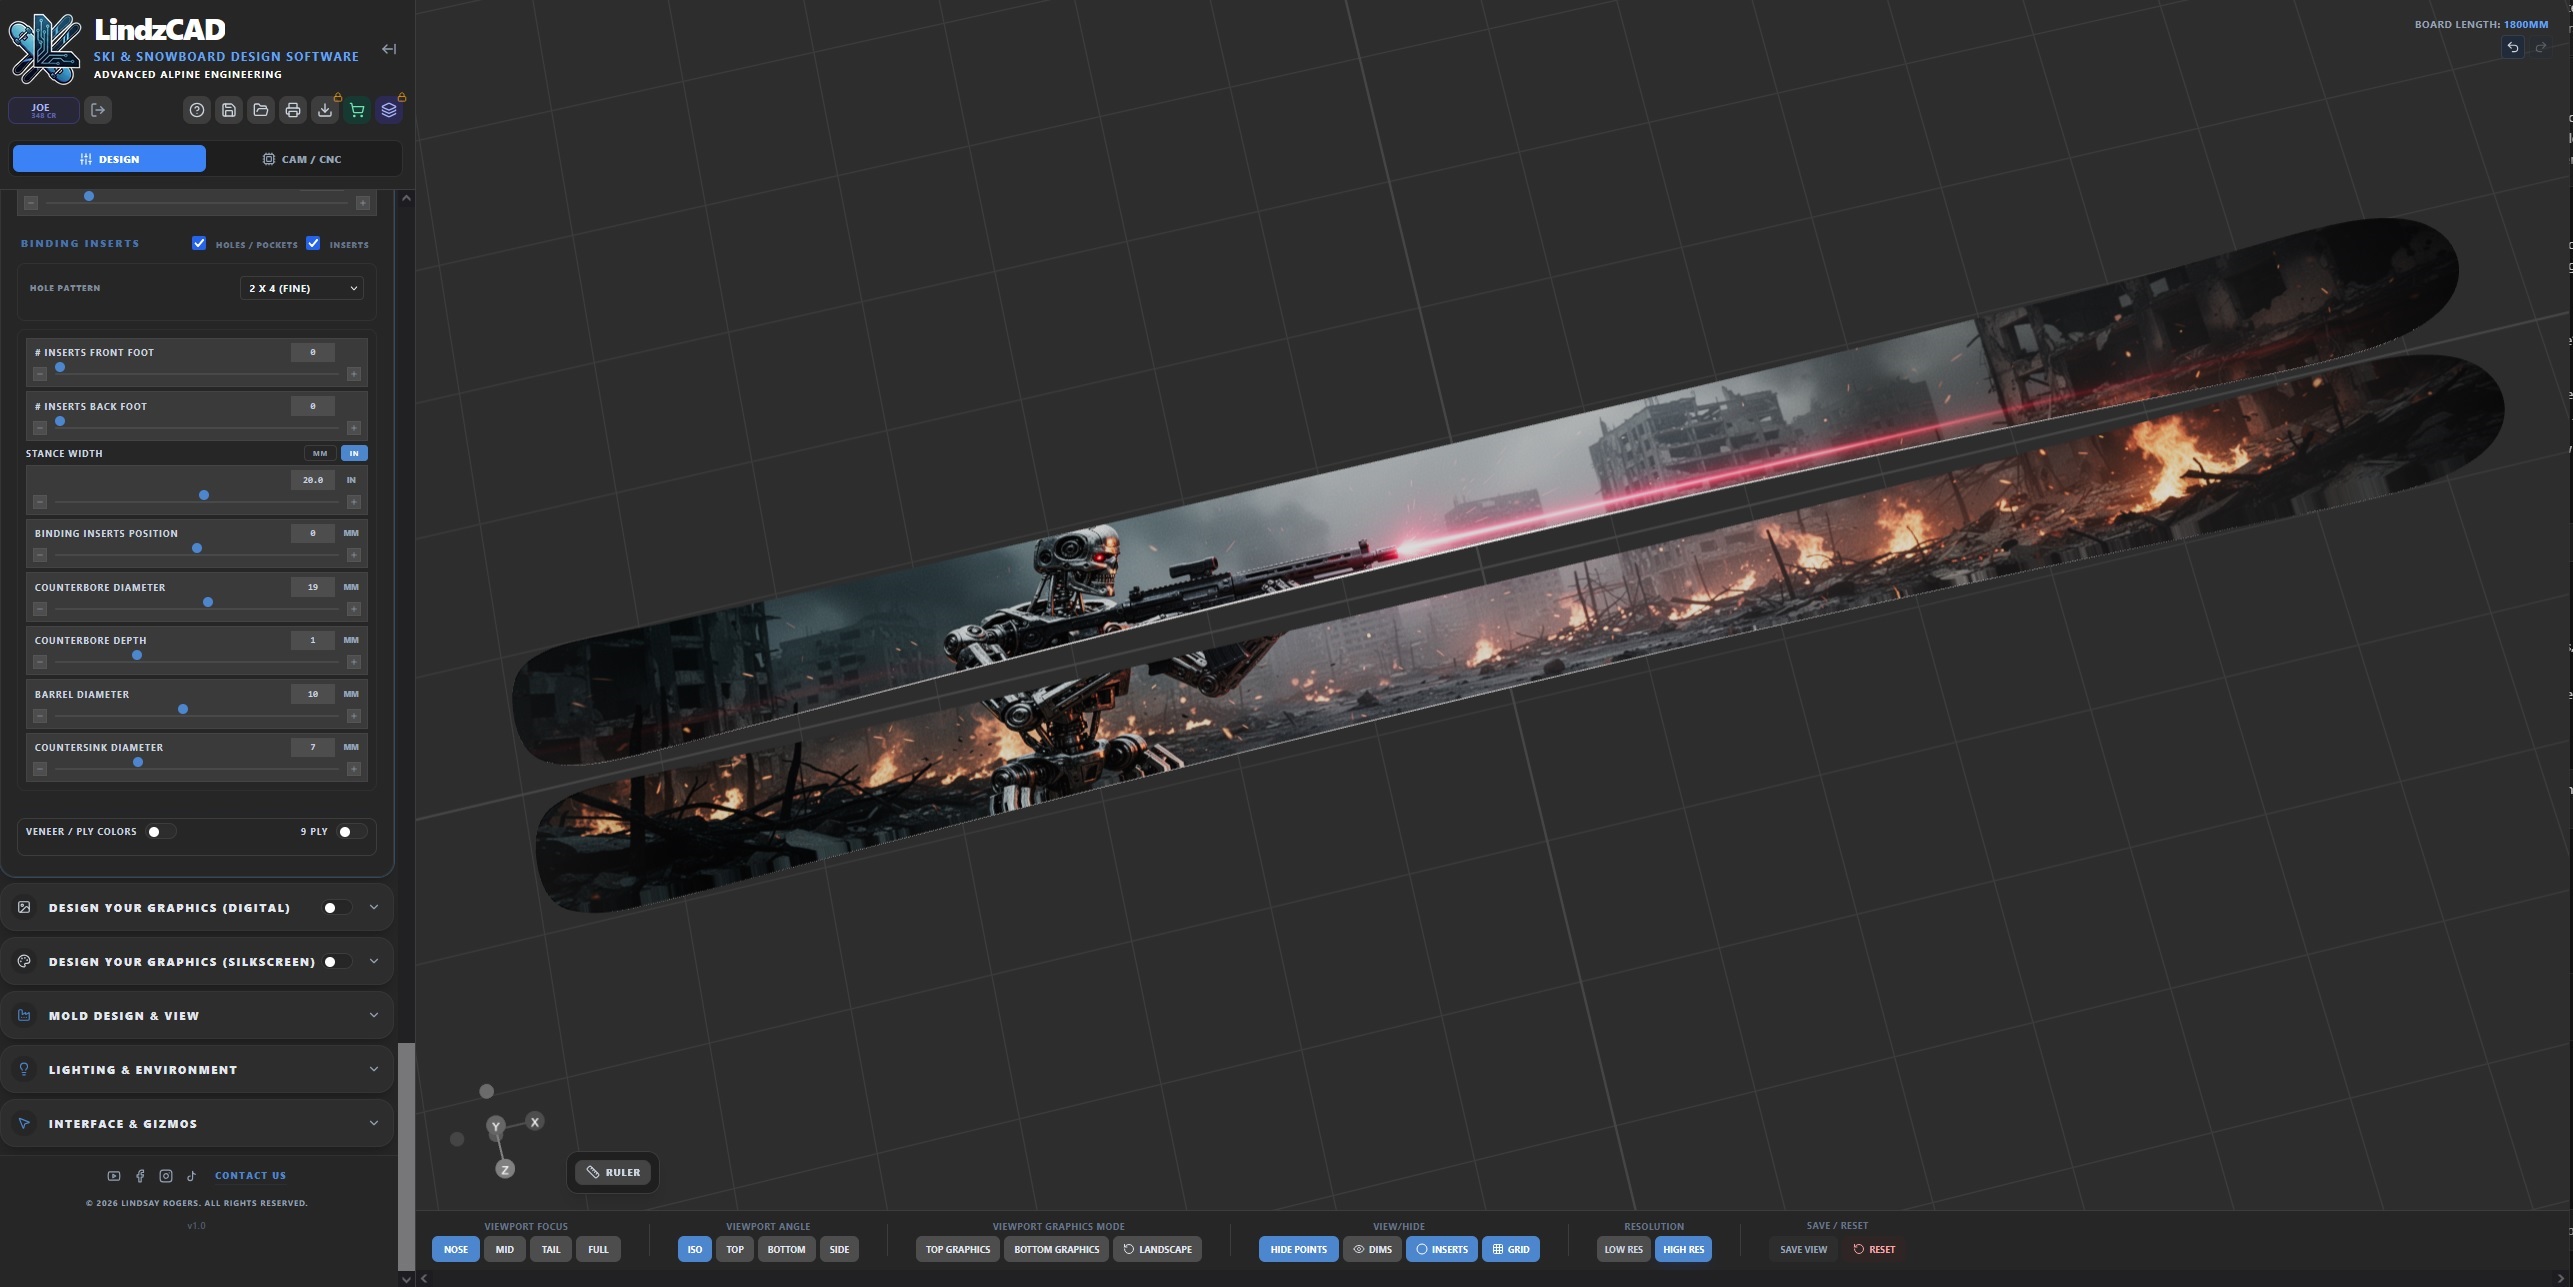Open the purple layers stack icon
This screenshot has width=2573, height=1287.
pyautogui.click(x=389, y=110)
